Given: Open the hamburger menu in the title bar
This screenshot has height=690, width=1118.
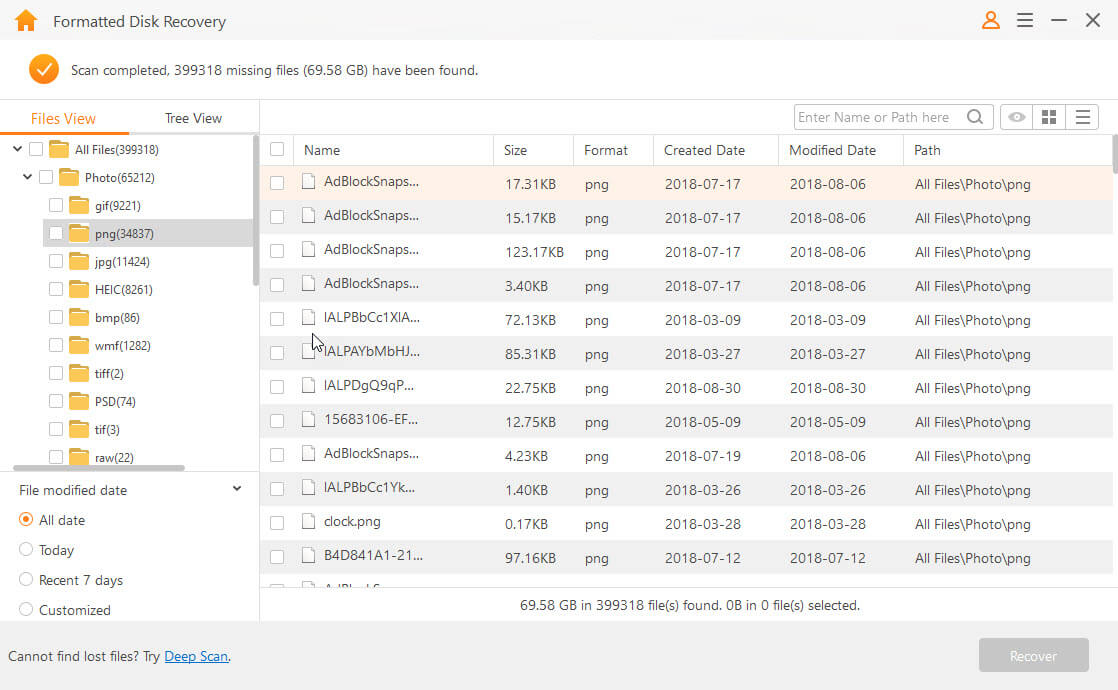Looking at the screenshot, I should point(1024,20).
